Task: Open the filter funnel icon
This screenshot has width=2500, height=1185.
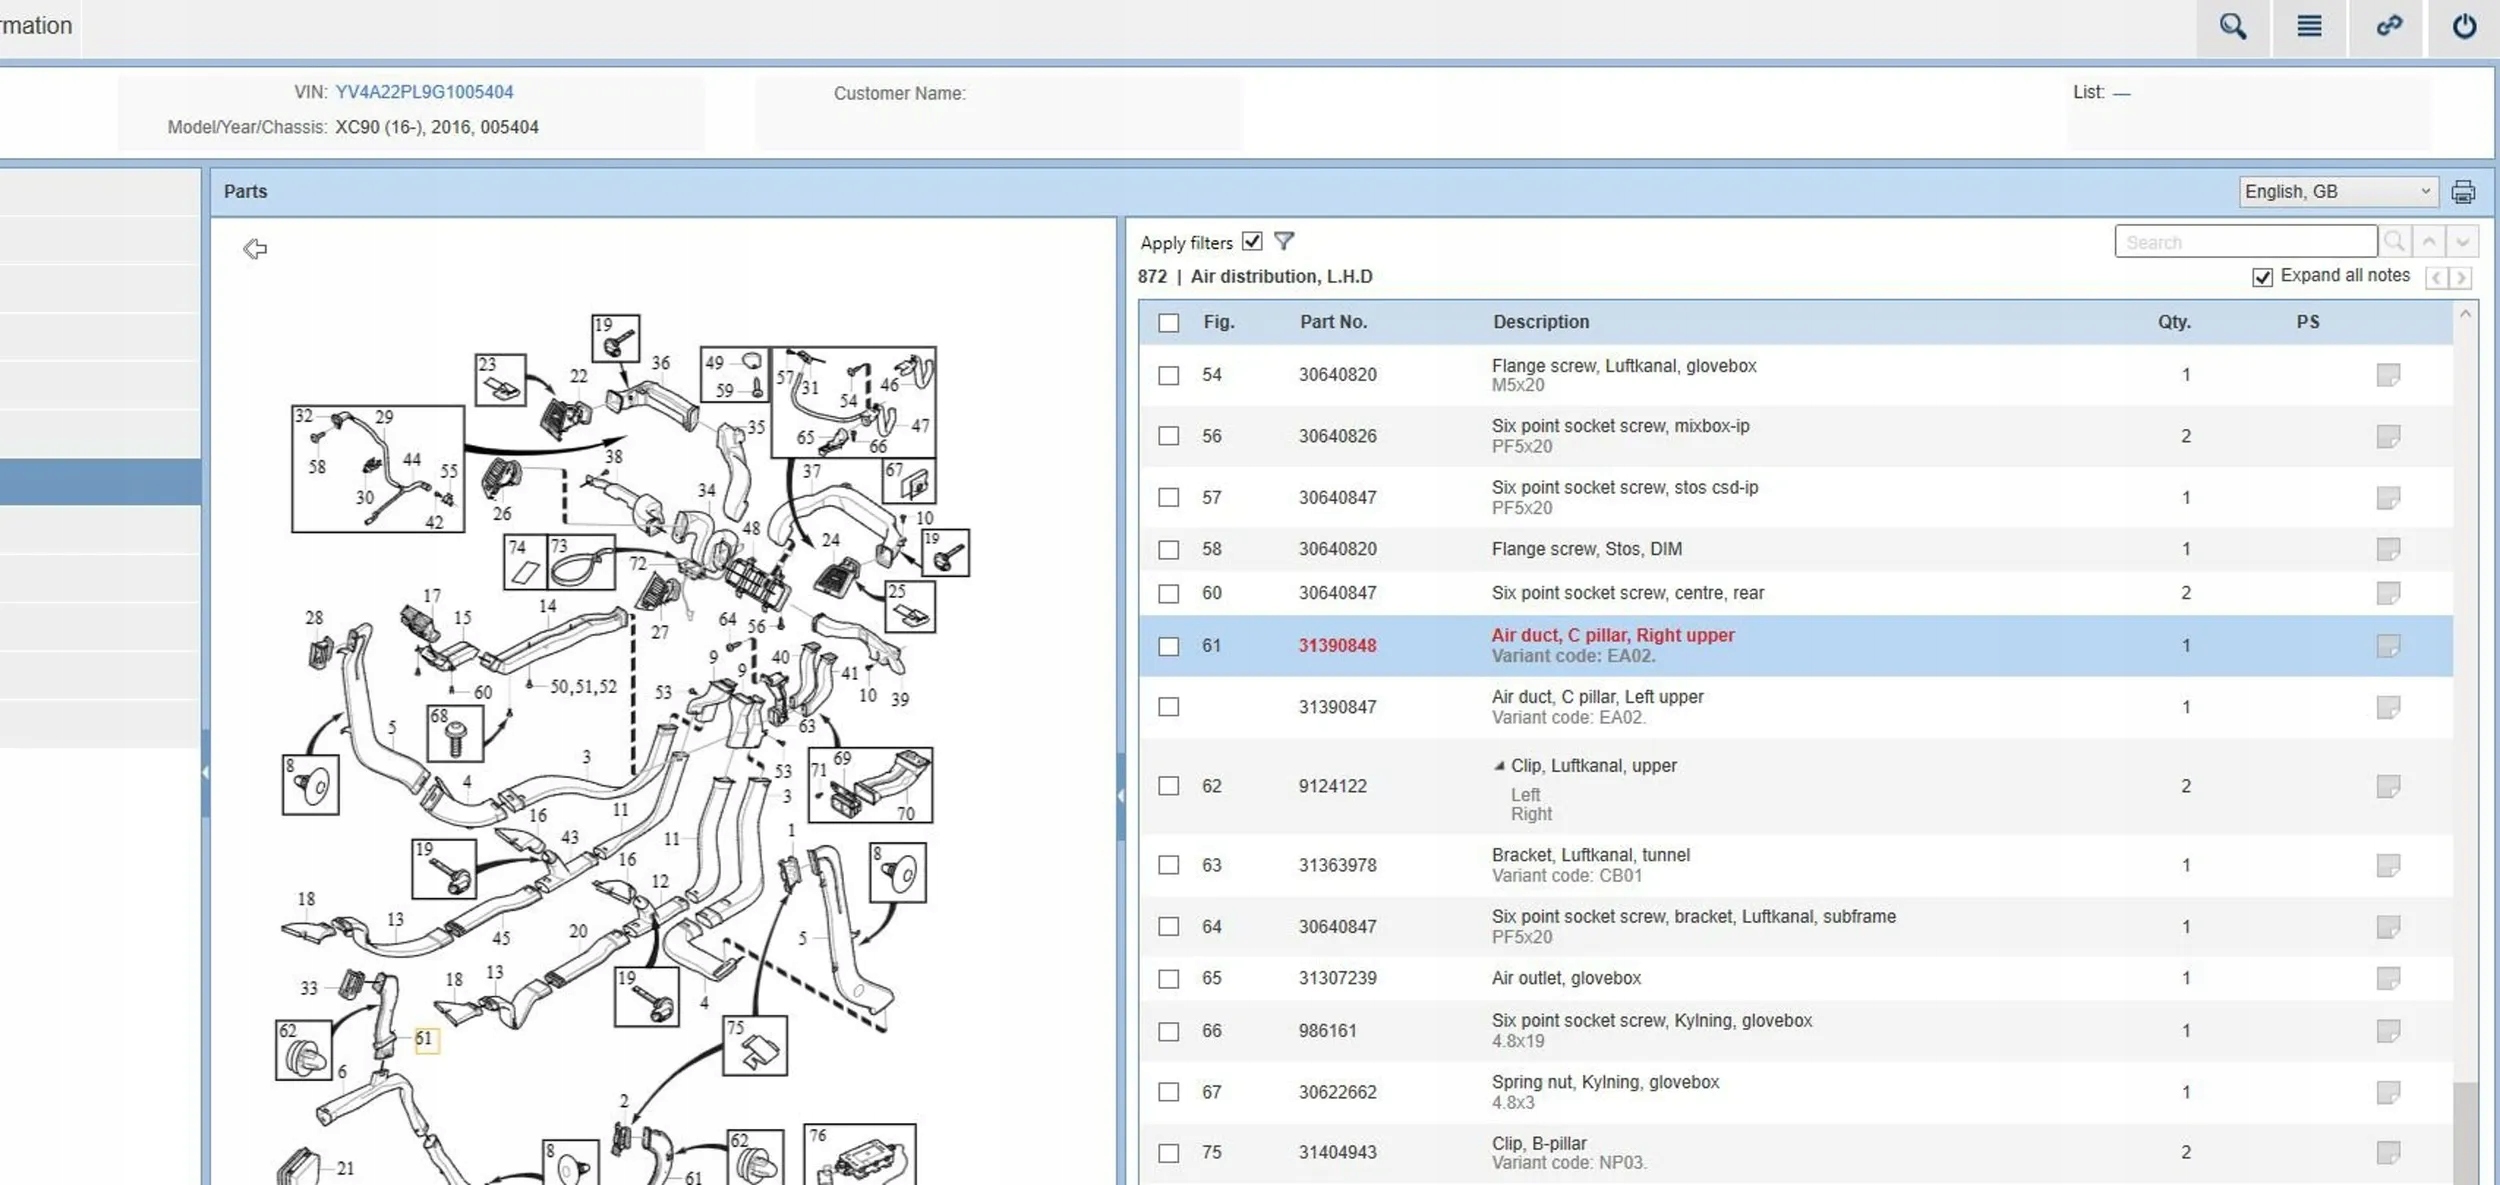Action: 1284,242
